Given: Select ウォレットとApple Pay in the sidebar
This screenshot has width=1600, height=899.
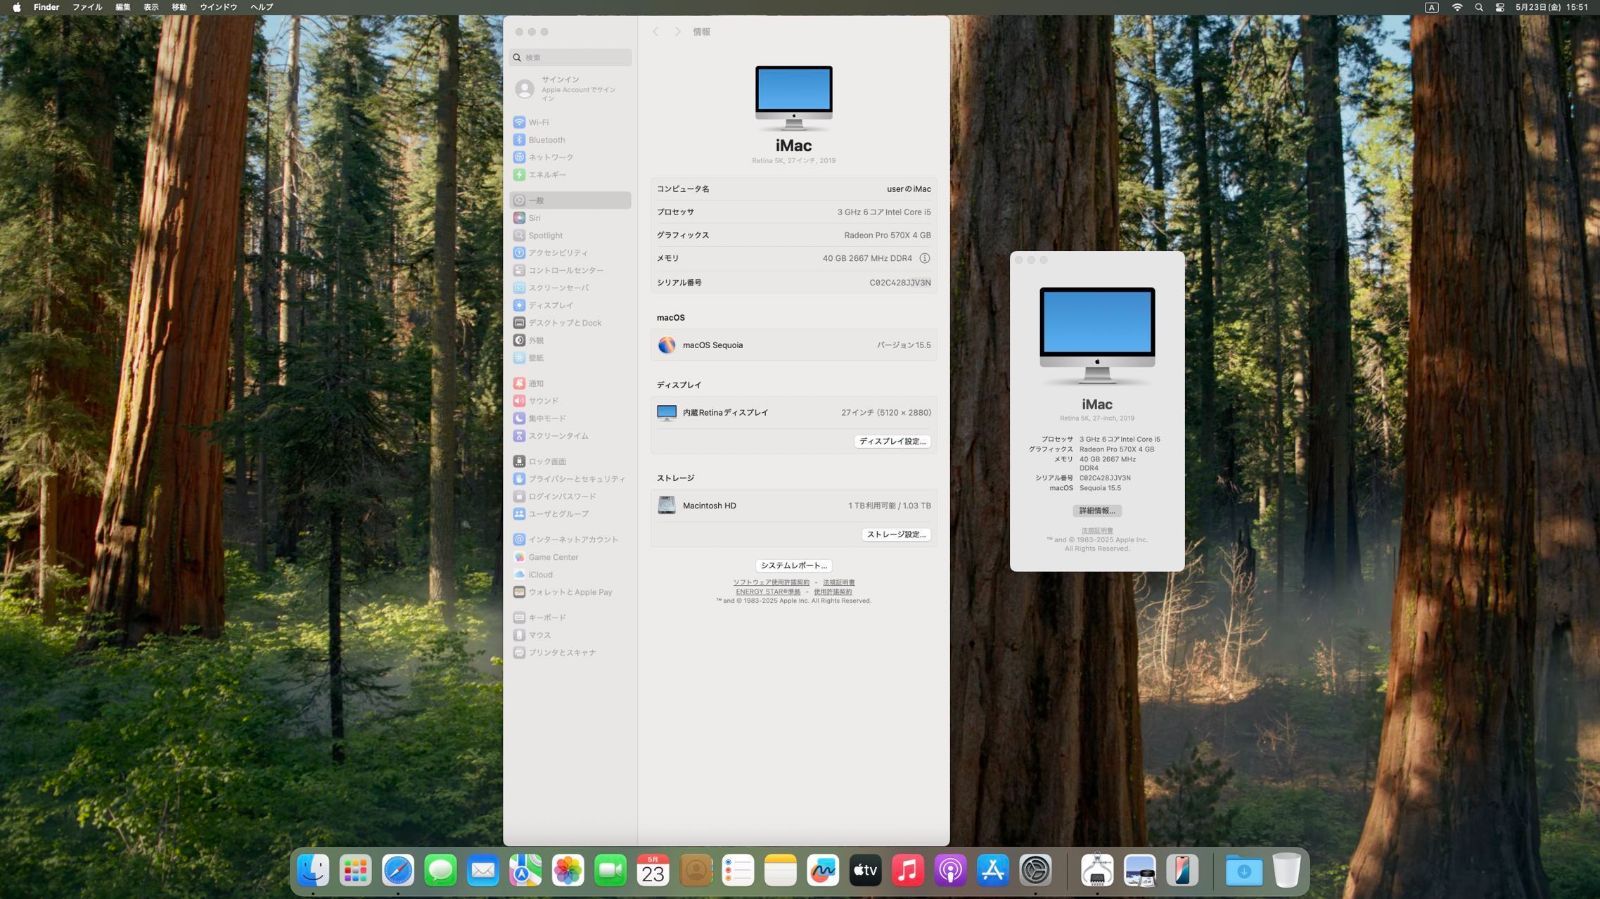Looking at the screenshot, I should pyautogui.click(x=570, y=592).
